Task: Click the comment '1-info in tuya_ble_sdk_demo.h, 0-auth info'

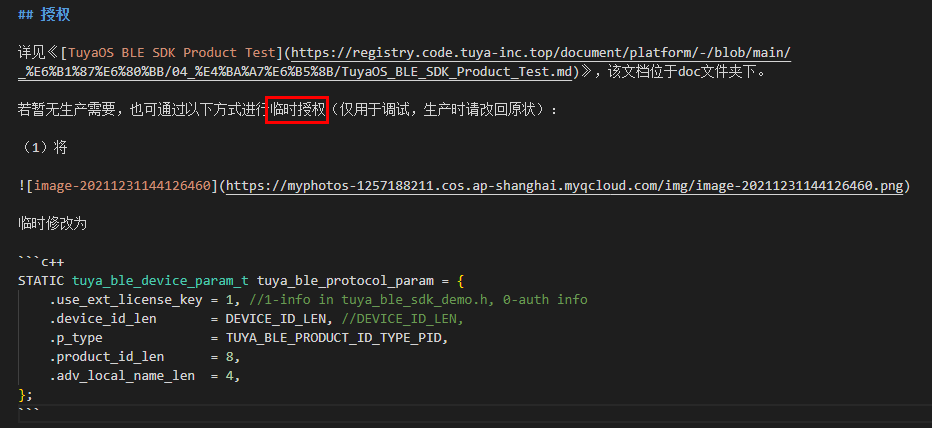Action: [x=426, y=300]
